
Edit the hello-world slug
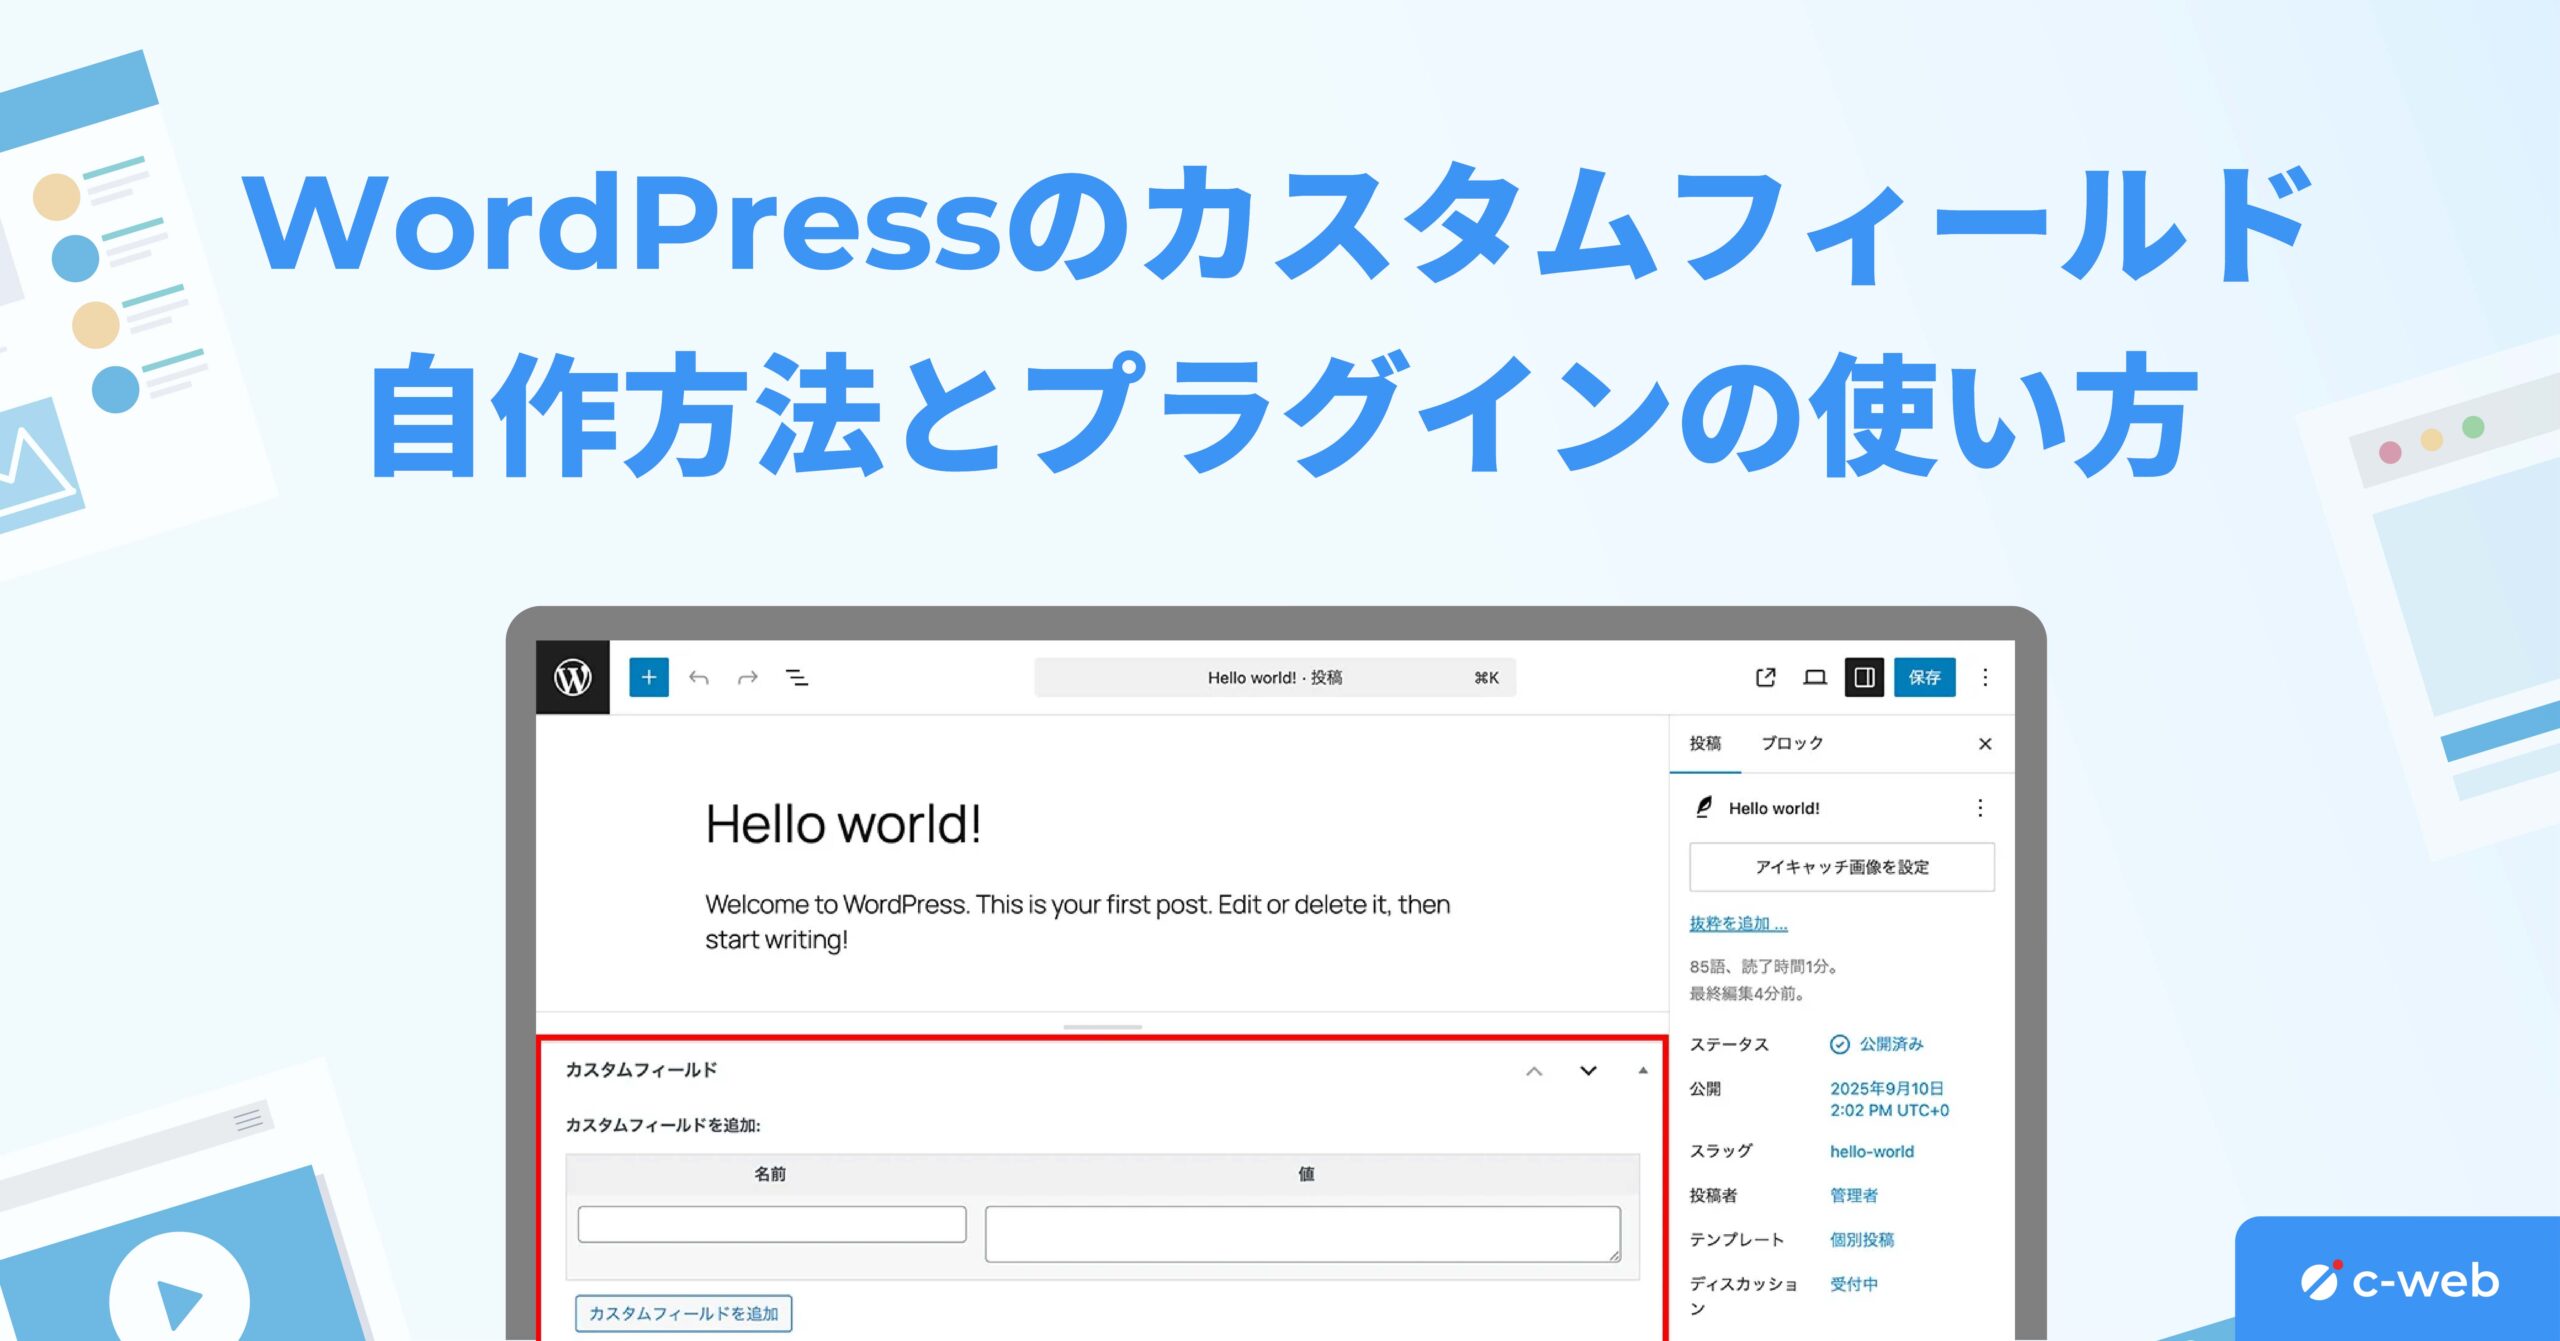[x=1872, y=1151]
